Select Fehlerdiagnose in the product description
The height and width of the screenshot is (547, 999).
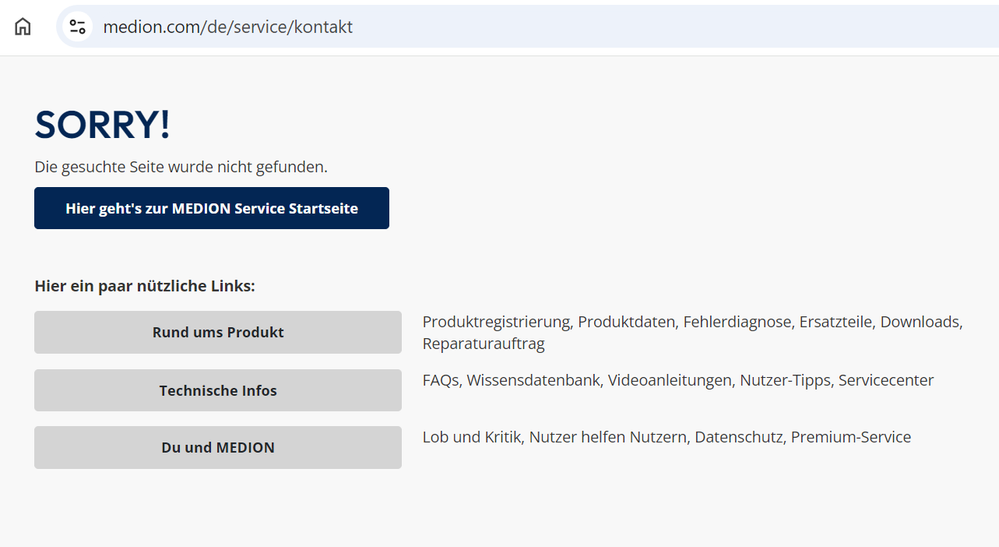coord(738,322)
